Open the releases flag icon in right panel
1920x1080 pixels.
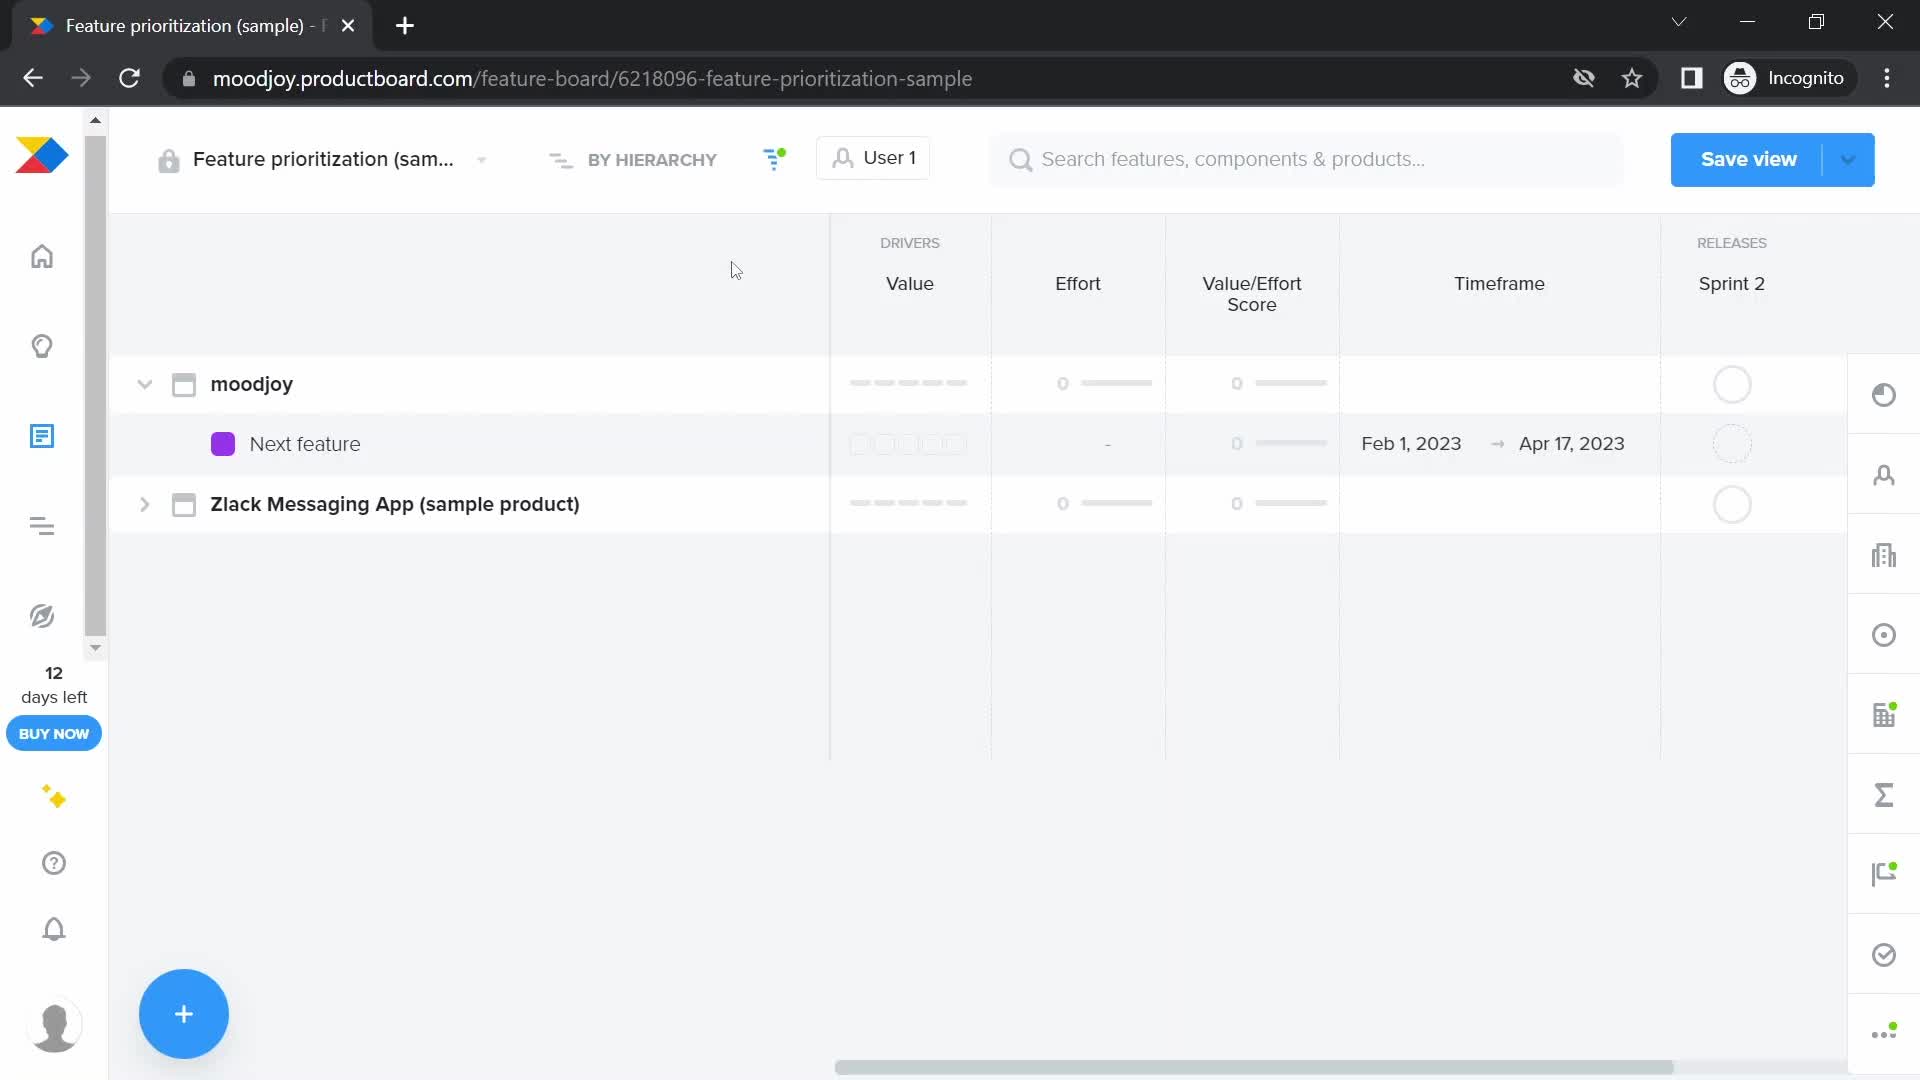coord(1884,874)
